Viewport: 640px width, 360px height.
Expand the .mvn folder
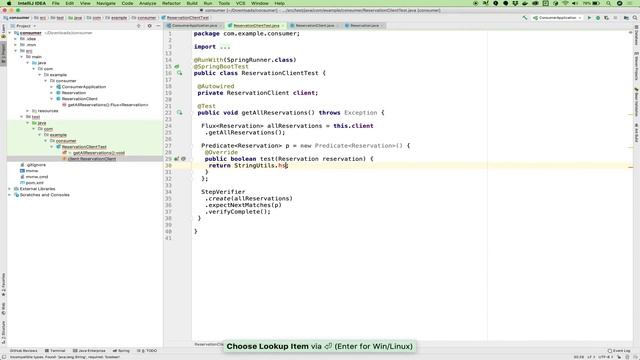(x=16, y=45)
